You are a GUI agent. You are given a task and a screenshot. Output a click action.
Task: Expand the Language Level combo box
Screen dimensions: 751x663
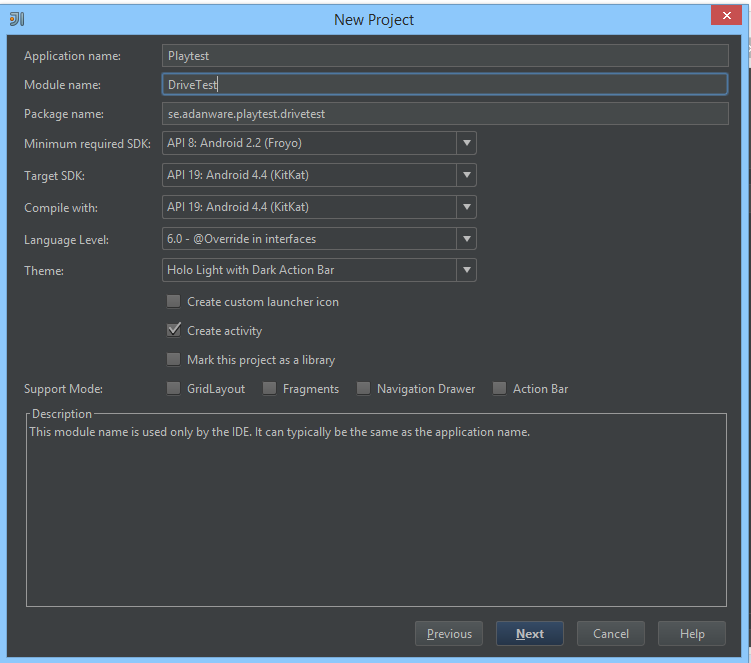tap(466, 239)
